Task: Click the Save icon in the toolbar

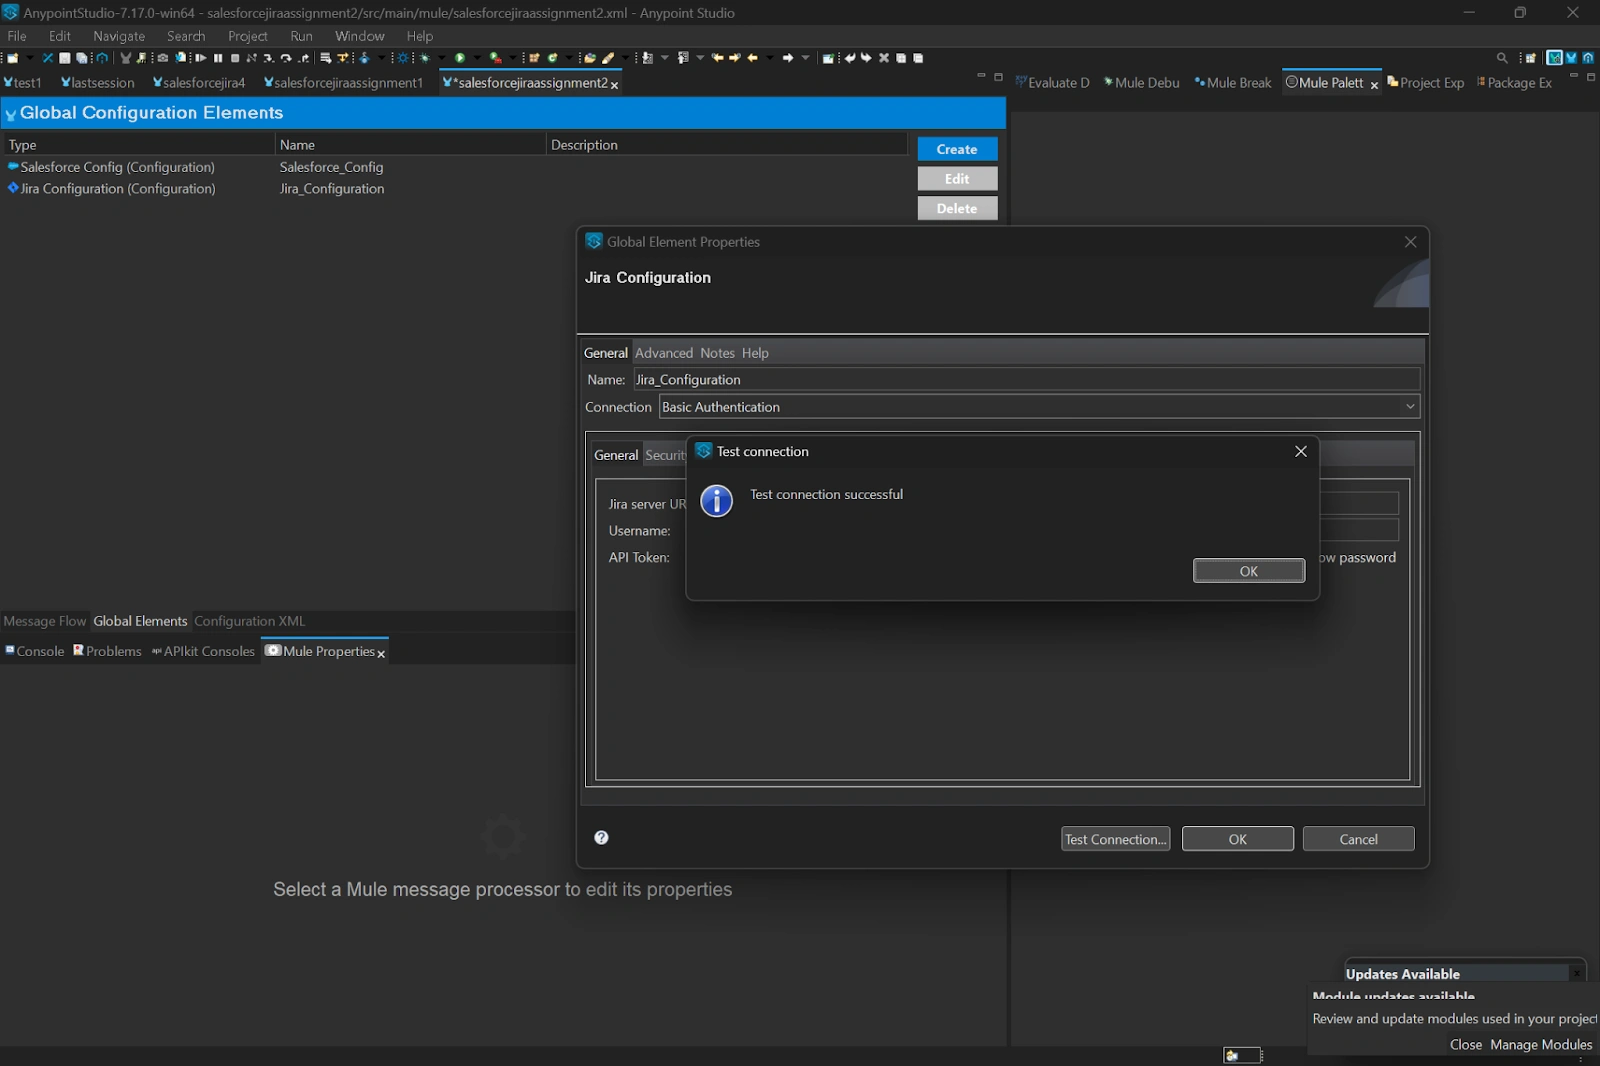Action: (x=65, y=58)
